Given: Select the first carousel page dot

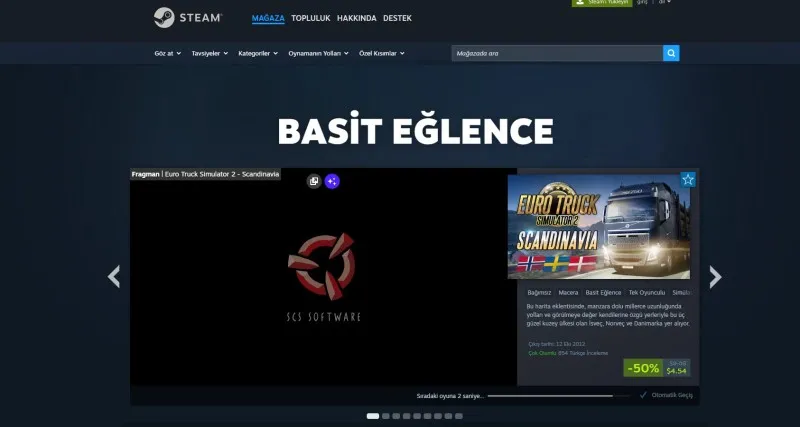Looking at the screenshot, I should click(373, 416).
